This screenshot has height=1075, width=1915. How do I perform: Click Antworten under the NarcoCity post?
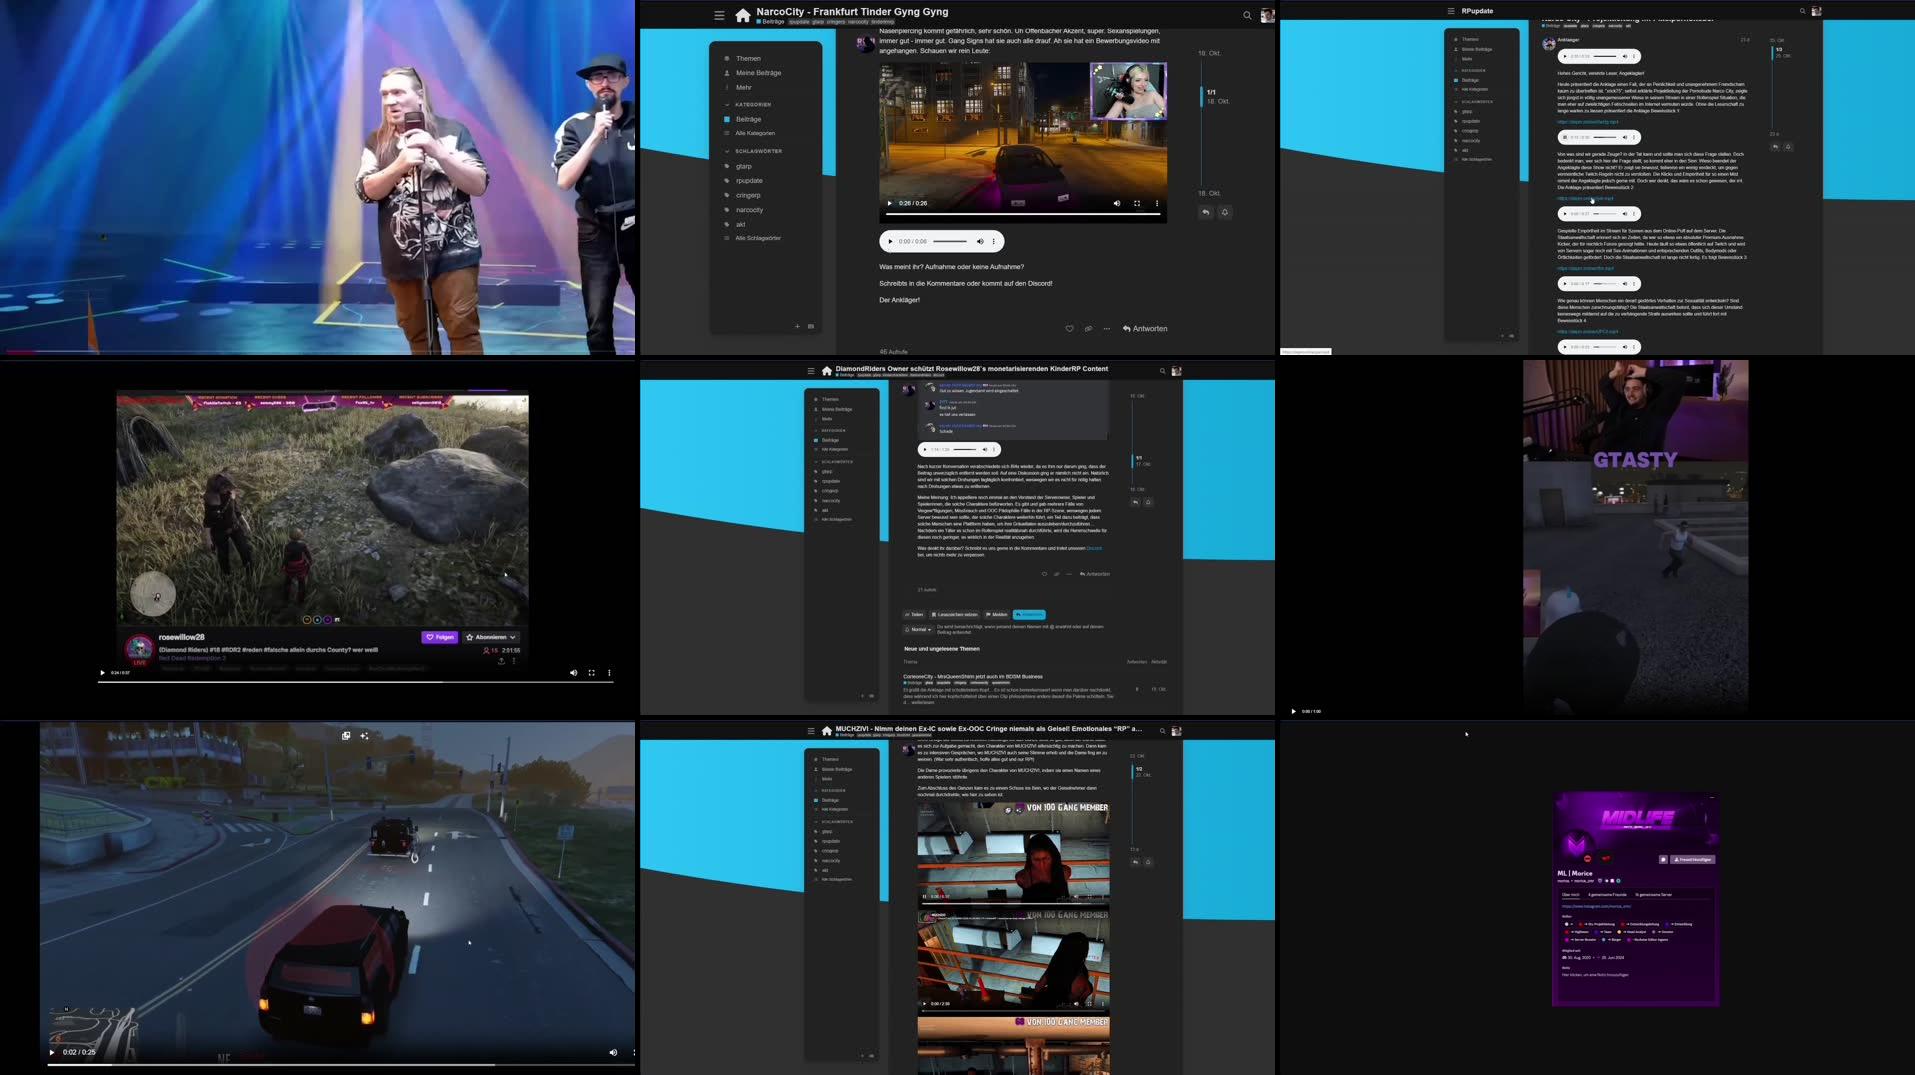coord(1145,329)
